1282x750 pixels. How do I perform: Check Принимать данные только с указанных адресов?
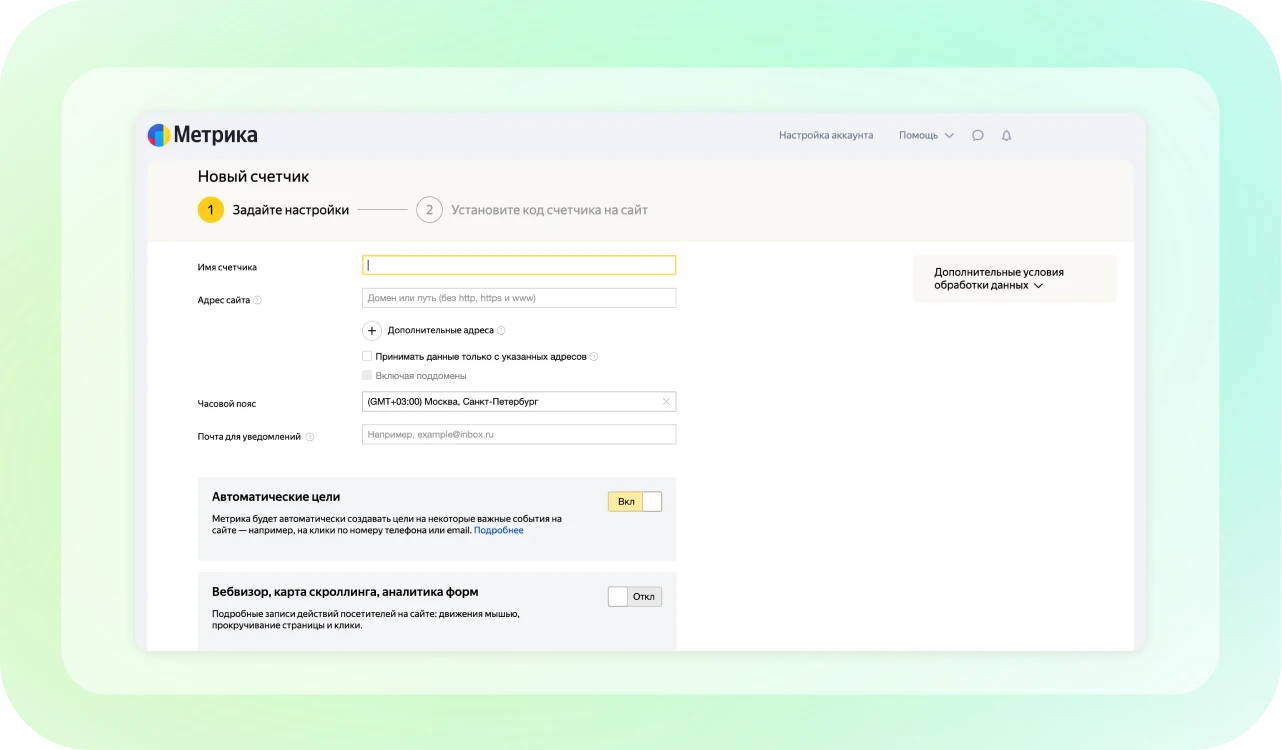click(x=367, y=356)
